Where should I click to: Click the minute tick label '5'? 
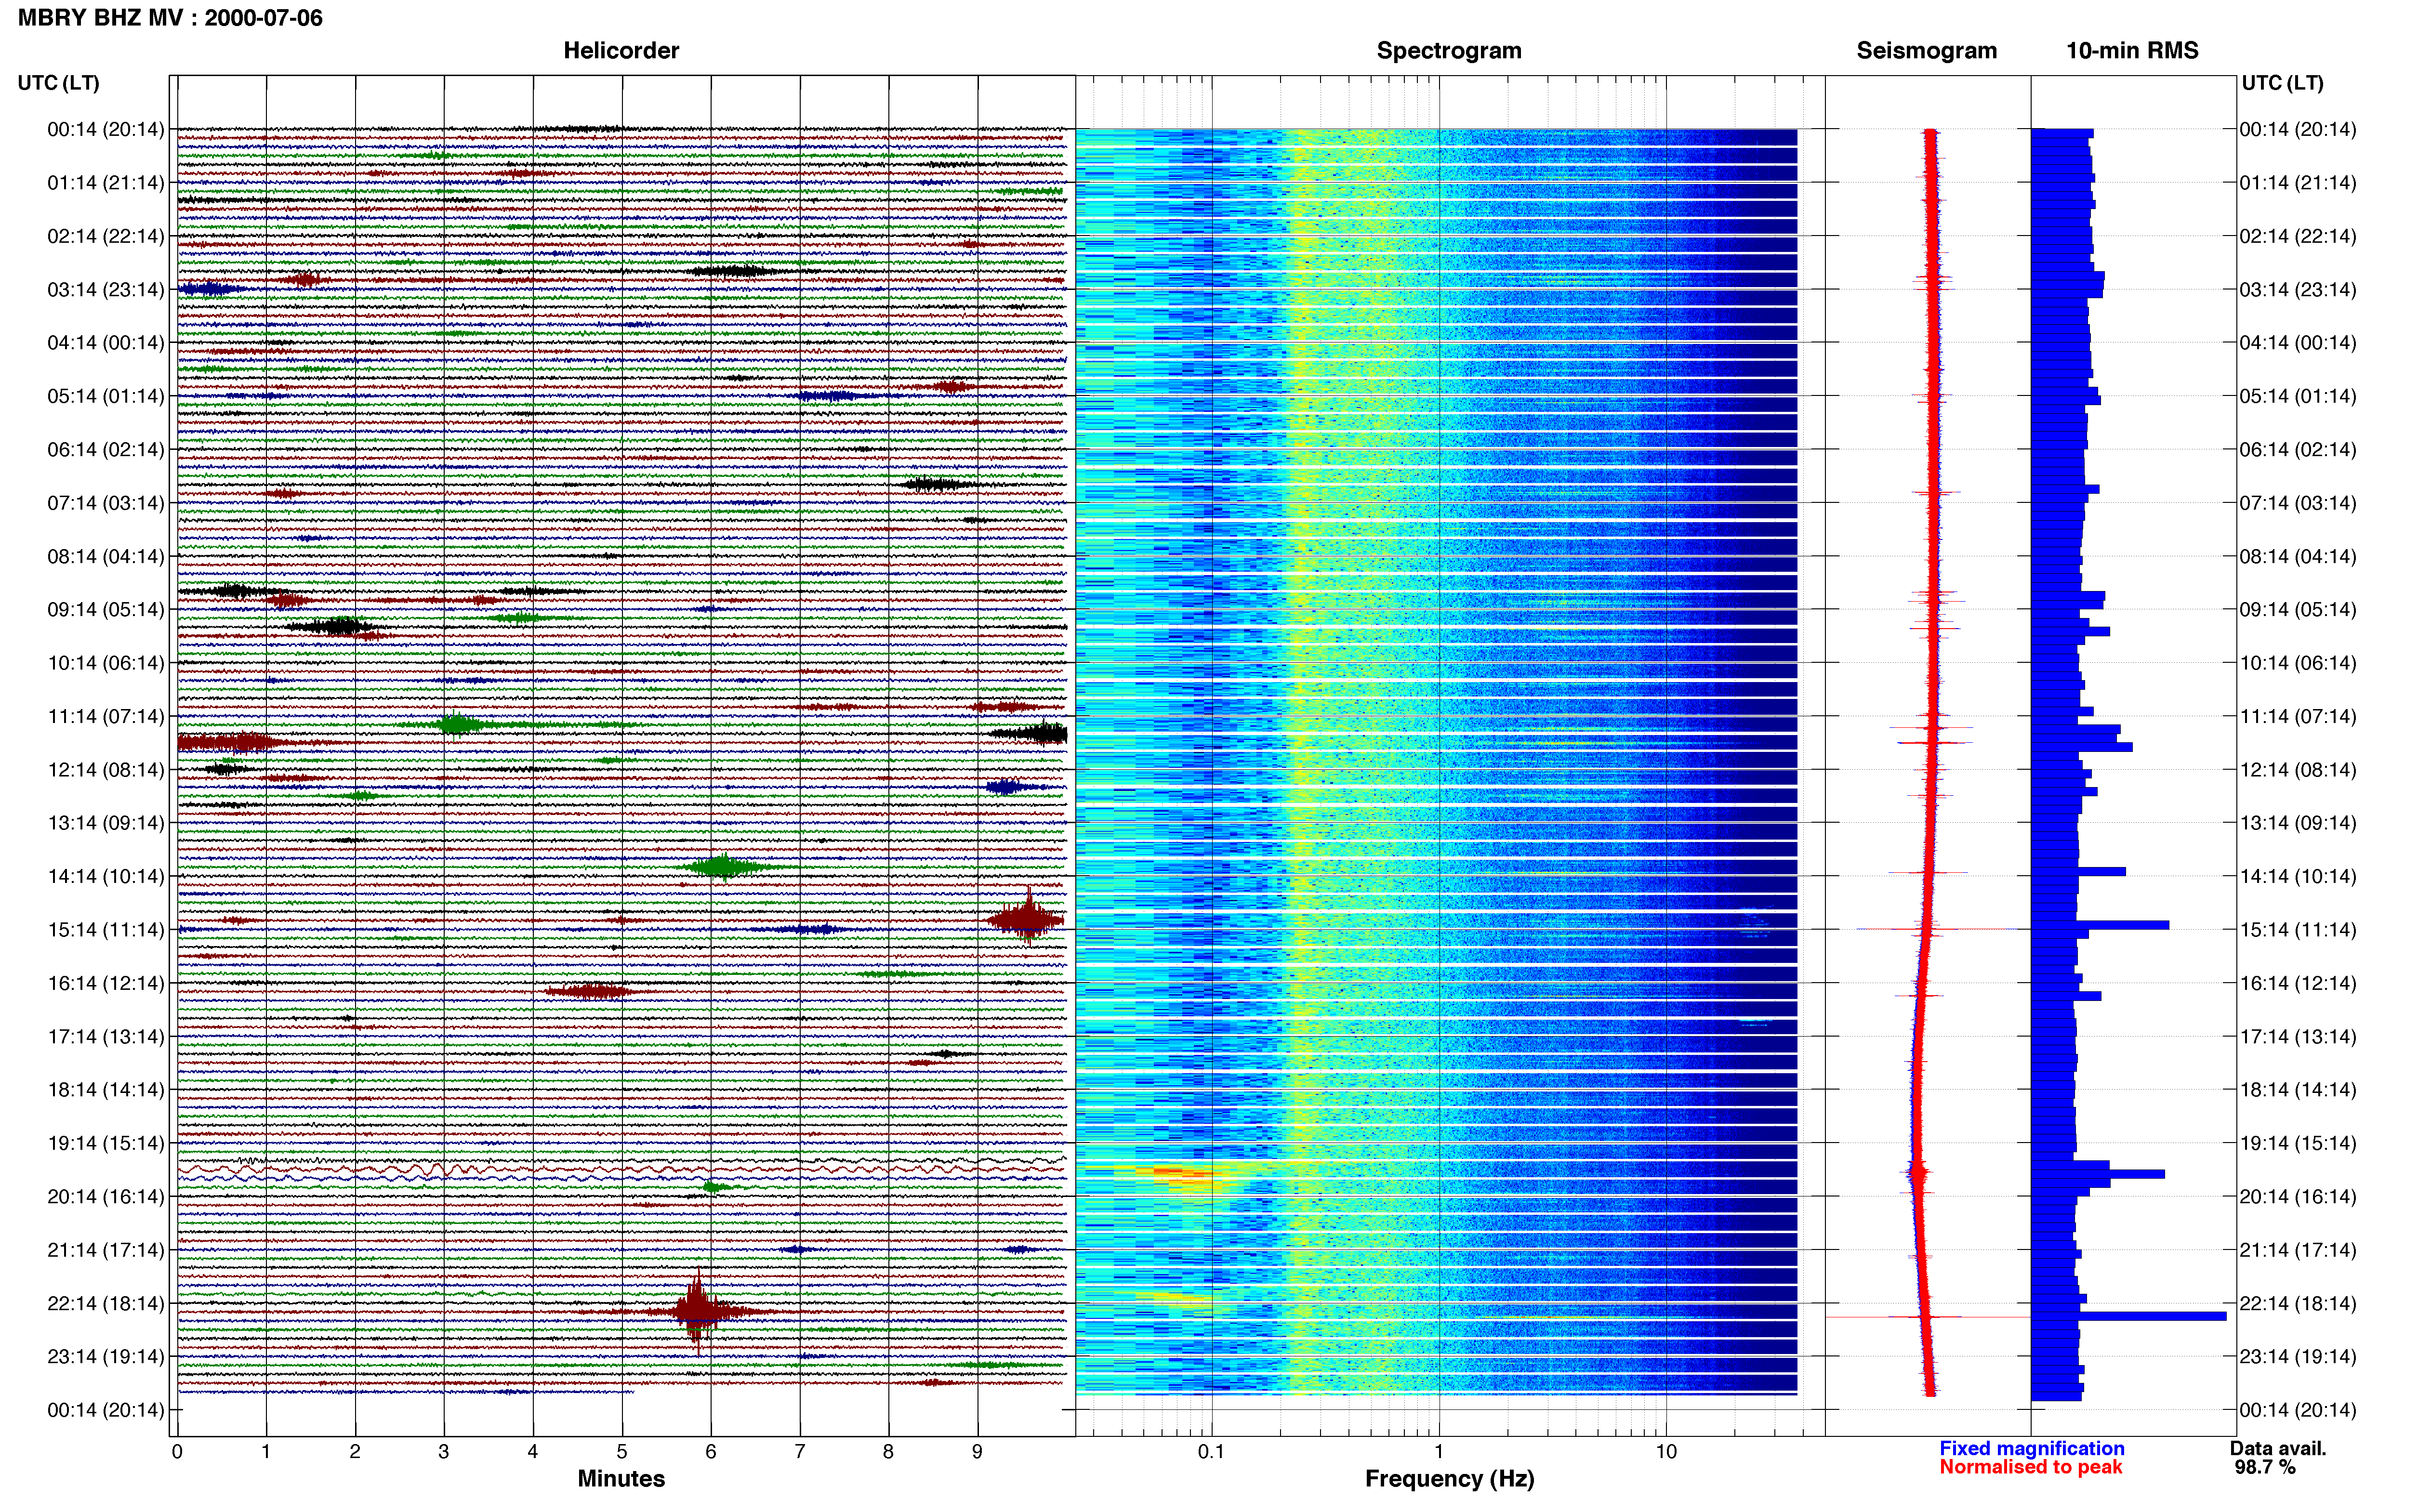coord(622,1452)
